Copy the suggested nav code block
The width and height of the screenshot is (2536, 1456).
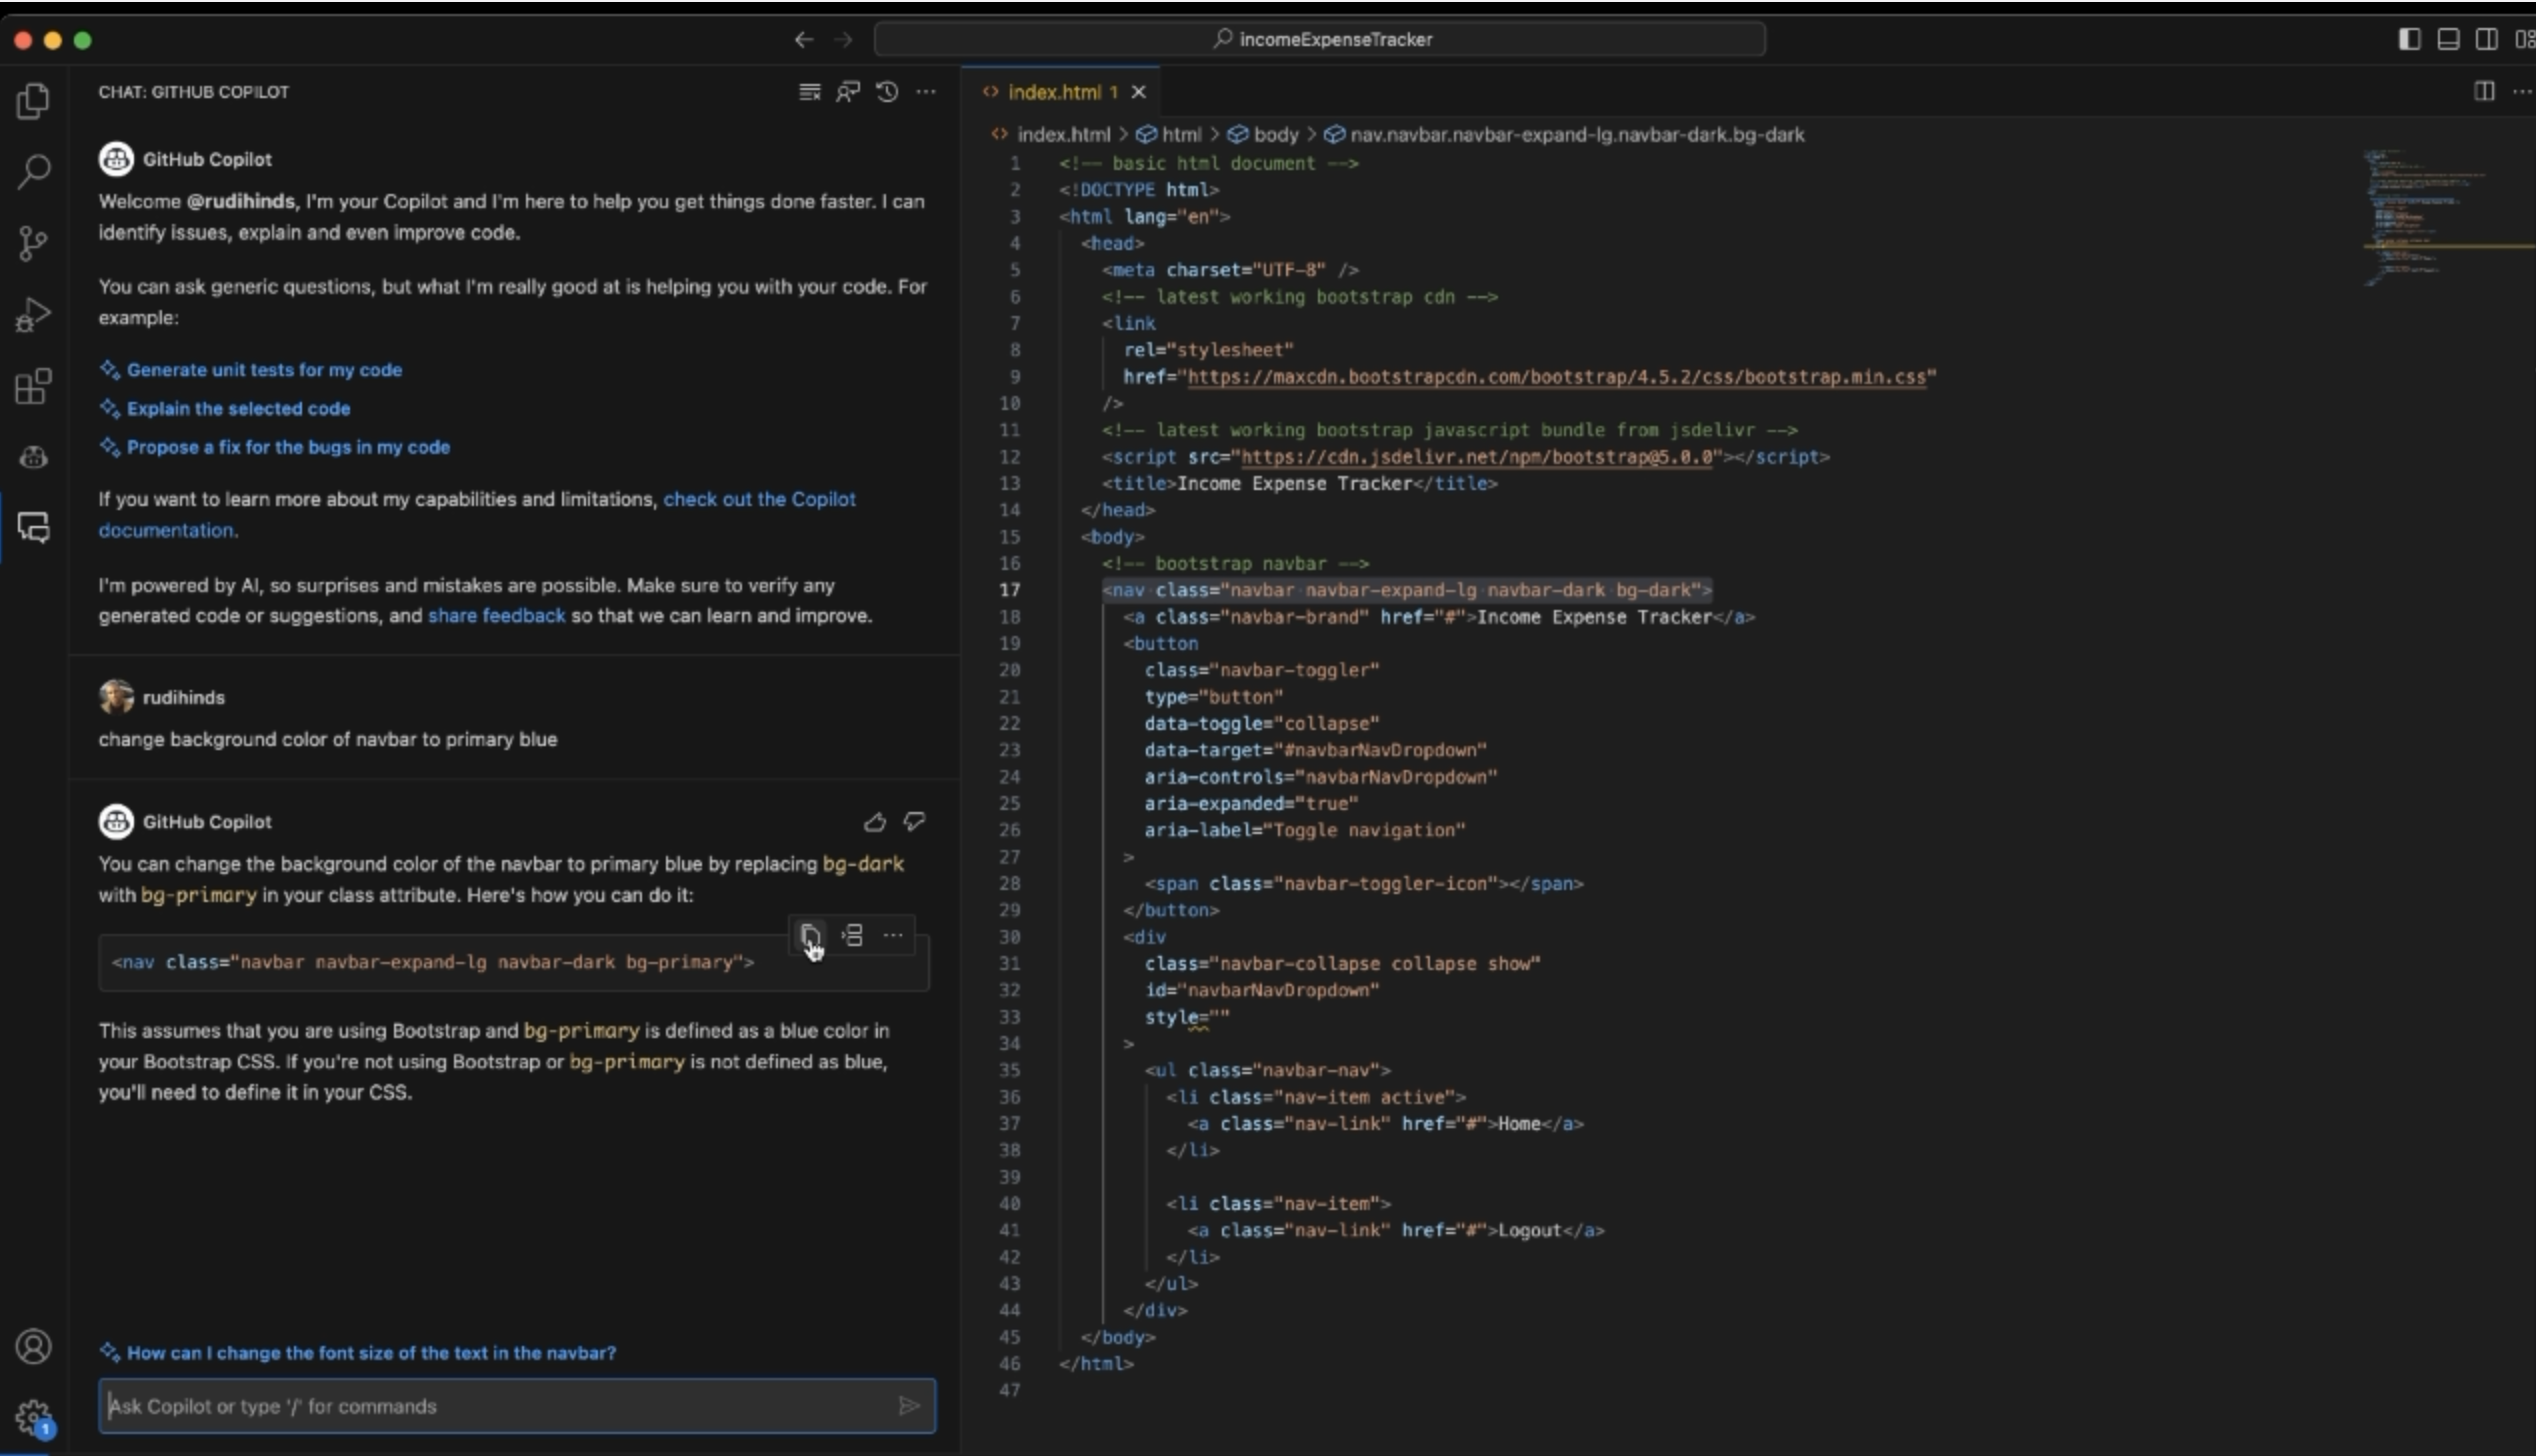pos(810,936)
